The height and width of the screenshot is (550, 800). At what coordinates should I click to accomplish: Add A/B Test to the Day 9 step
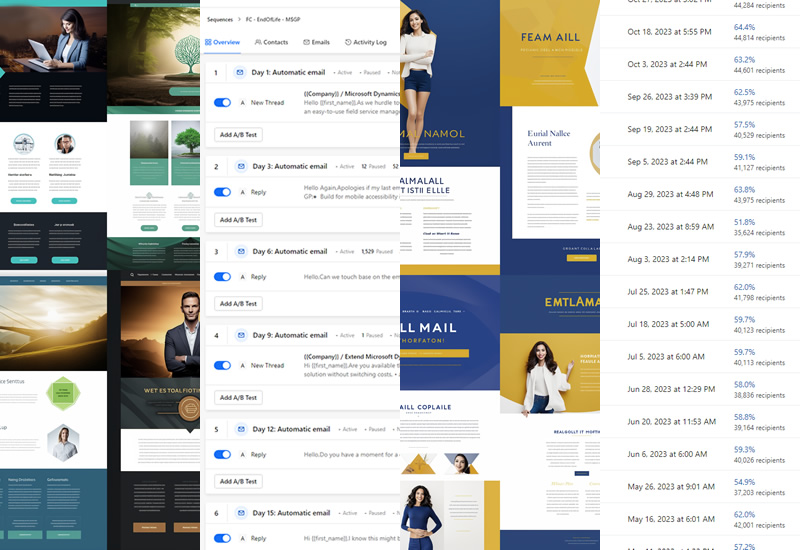(238, 397)
